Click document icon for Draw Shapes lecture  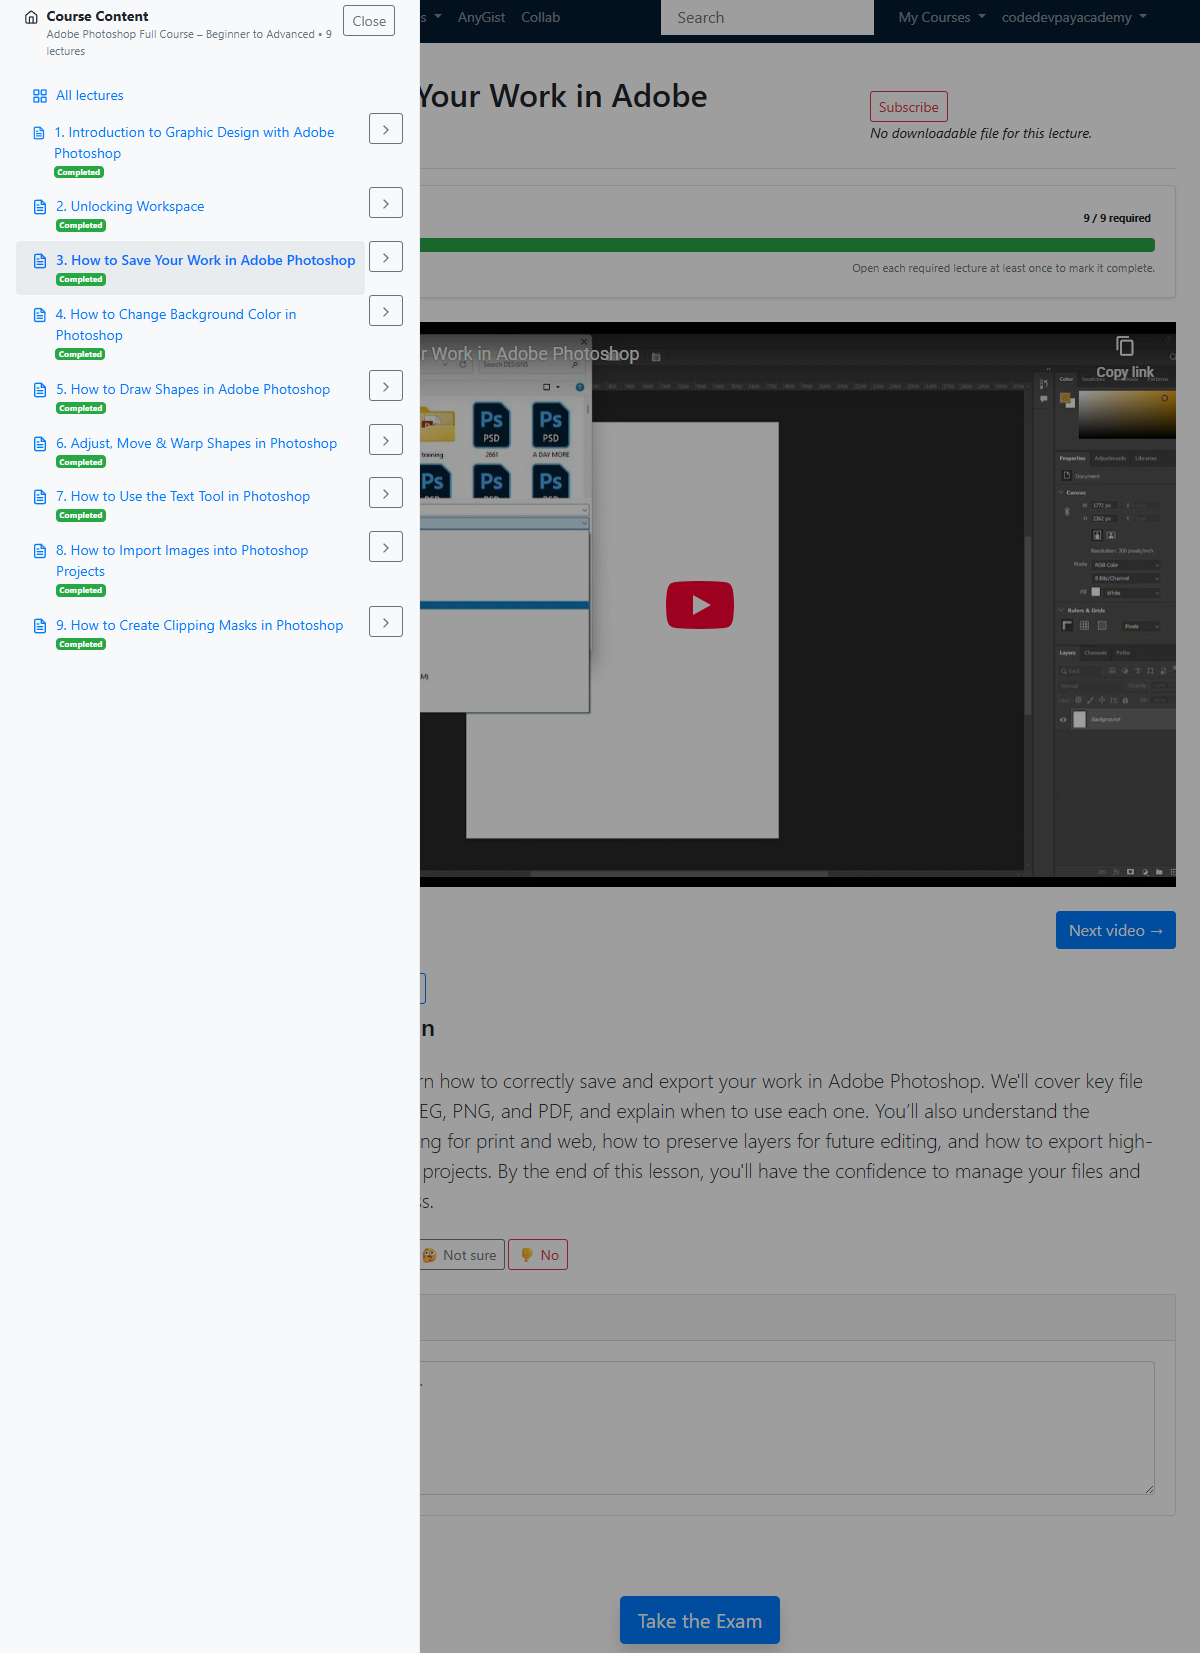point(40,390)
